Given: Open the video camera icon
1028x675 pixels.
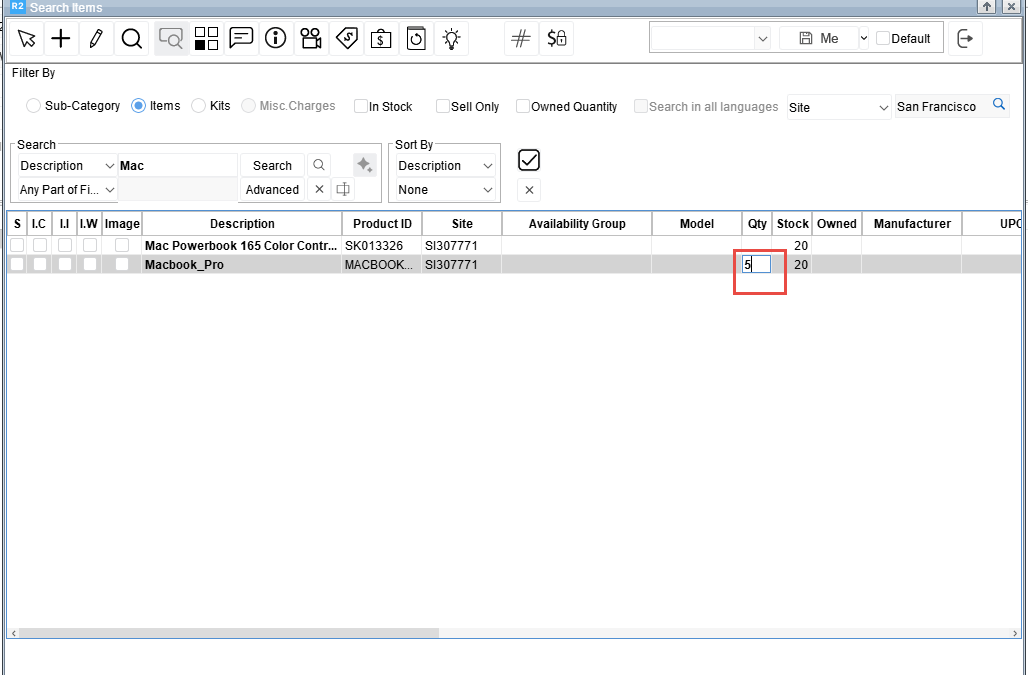Looking at the screenshot, I should pos(311,39).
